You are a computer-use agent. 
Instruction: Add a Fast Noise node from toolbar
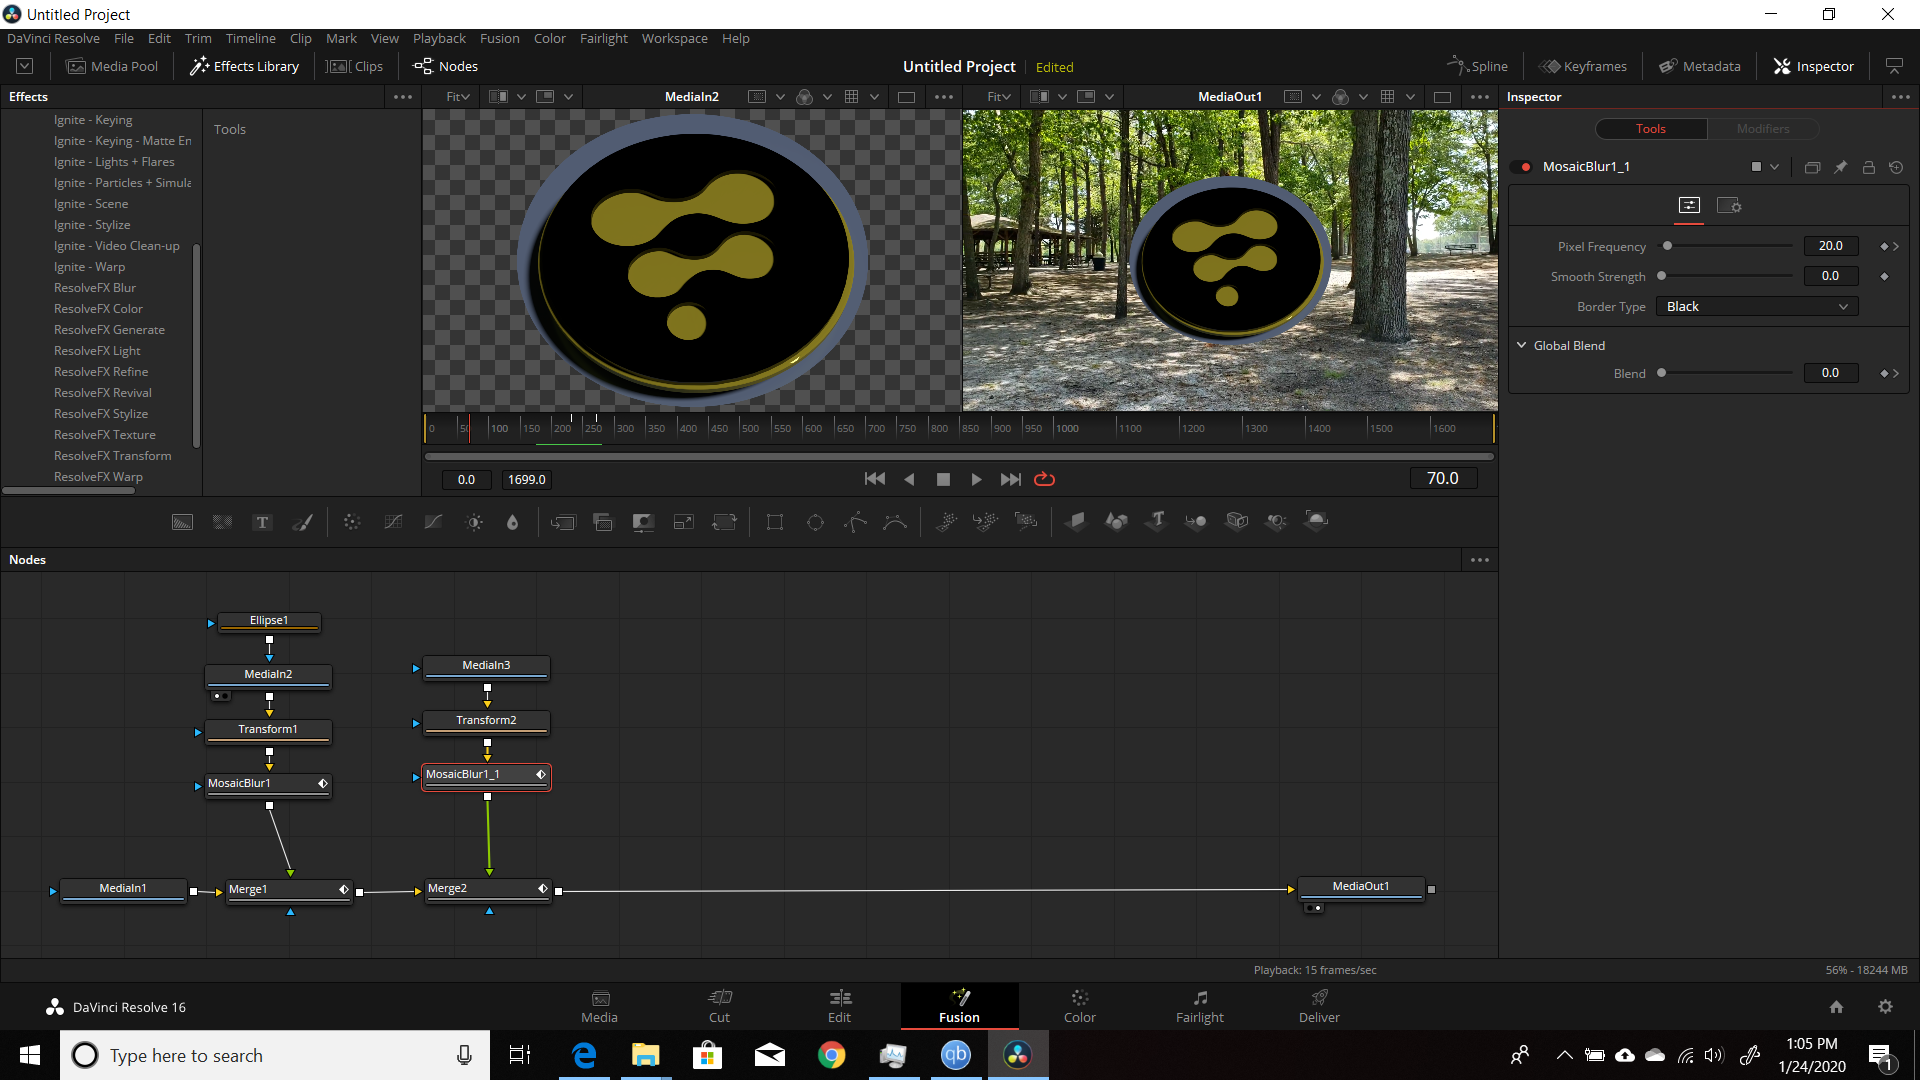pos(222,522)
